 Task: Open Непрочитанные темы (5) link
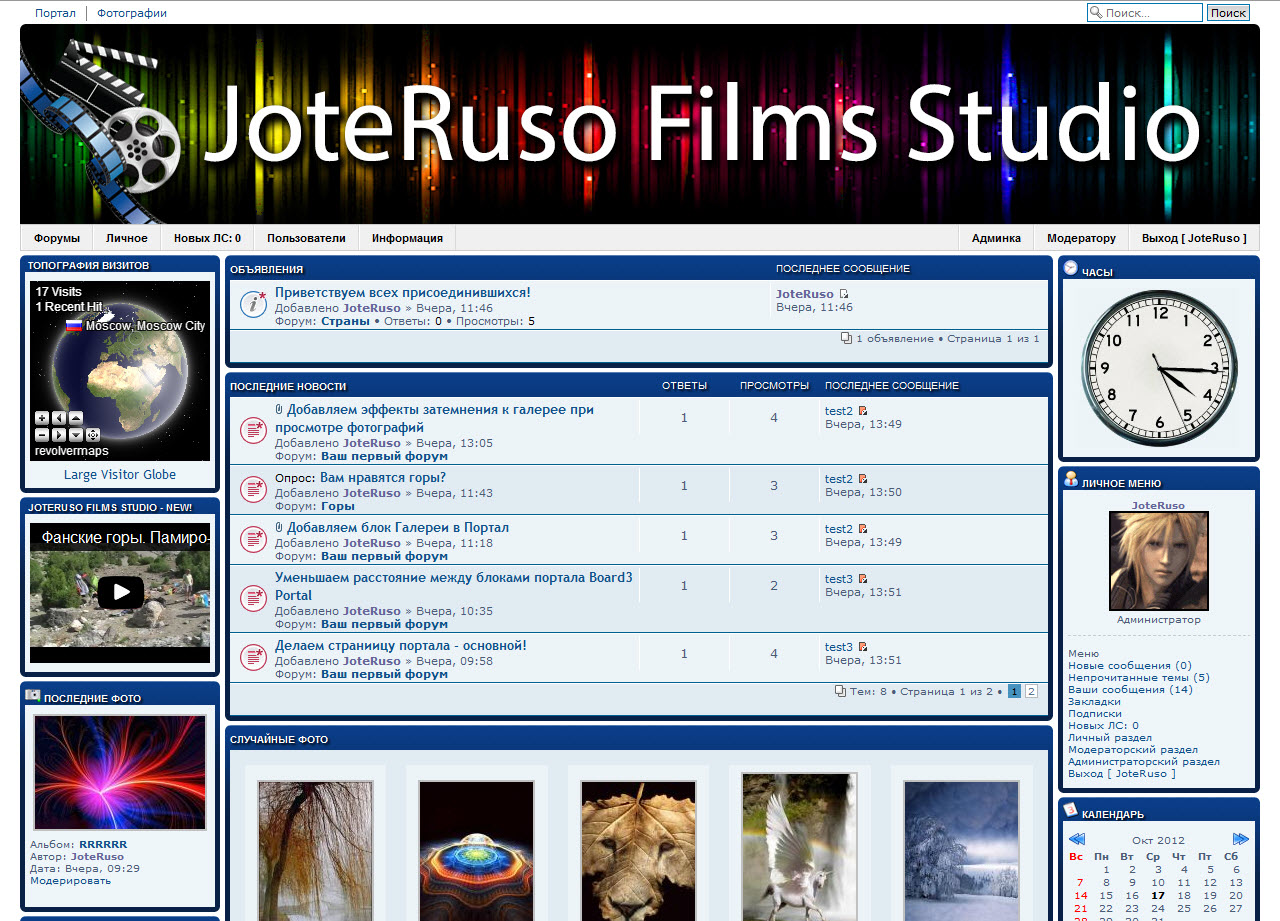point(1138,678)
